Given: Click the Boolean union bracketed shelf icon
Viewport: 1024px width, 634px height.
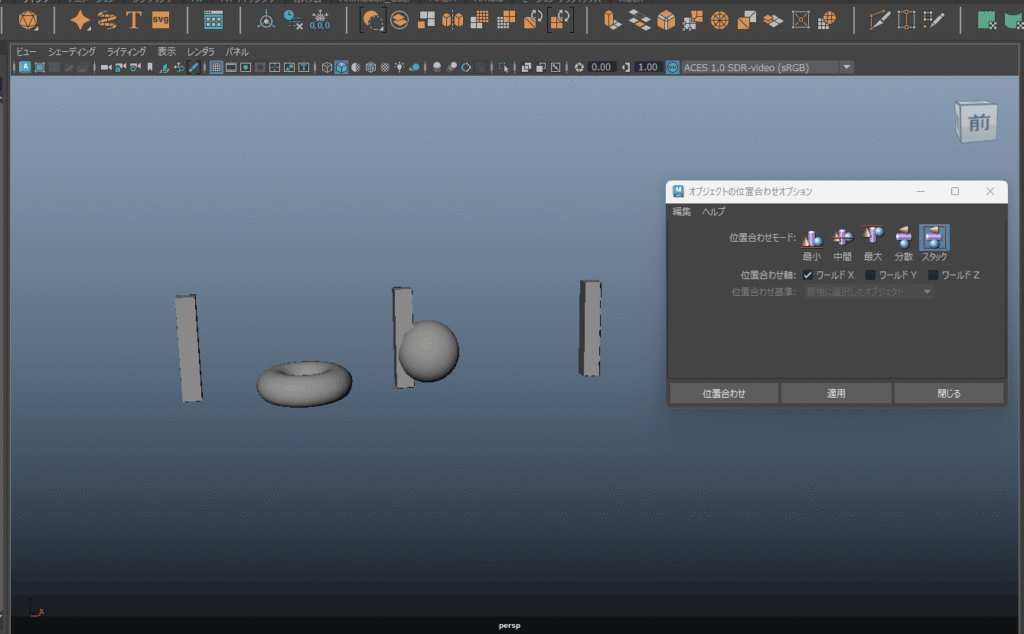Looking at the screenshot, I should coord(372,20).
